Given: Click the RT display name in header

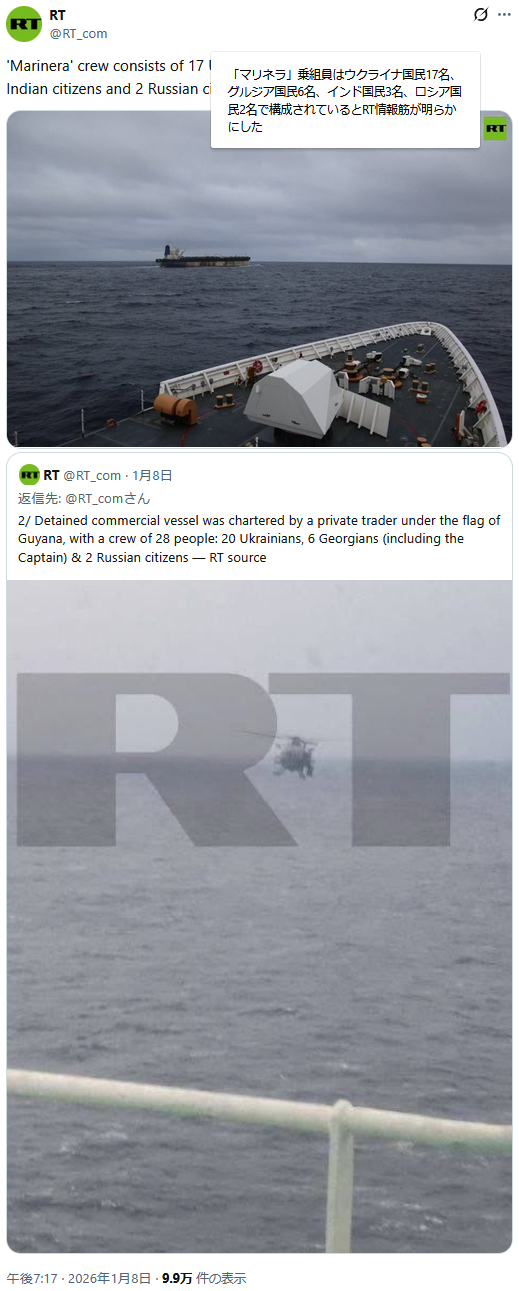Looking at the screenshot, I should click(57, 15).
